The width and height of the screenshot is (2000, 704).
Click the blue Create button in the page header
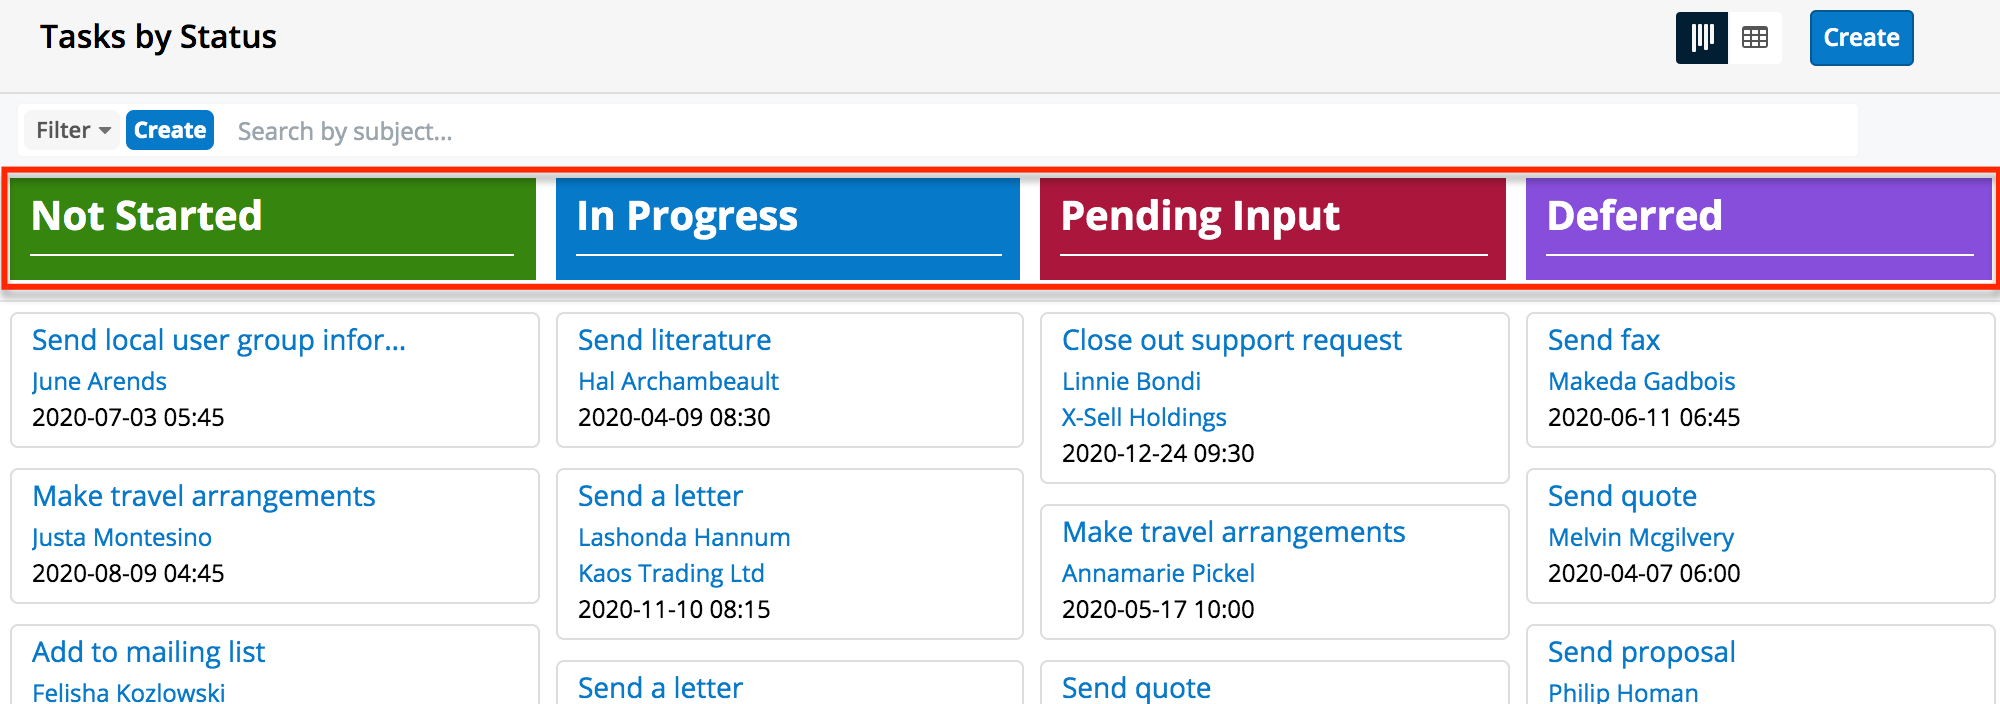(1860, 38)
